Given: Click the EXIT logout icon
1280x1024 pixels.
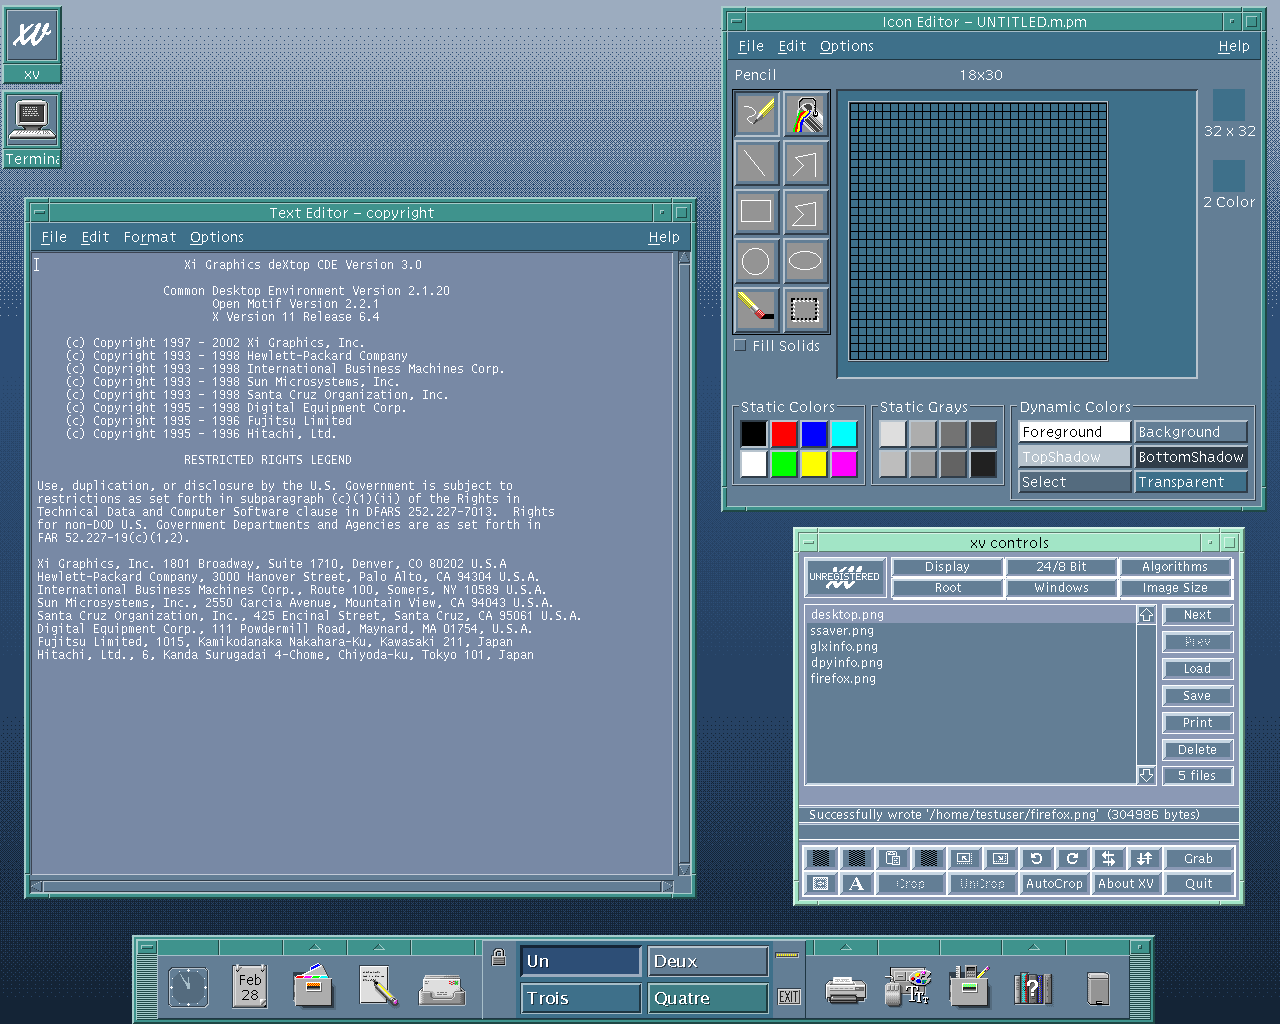Looking at the screenshot, I should [789, 997].
